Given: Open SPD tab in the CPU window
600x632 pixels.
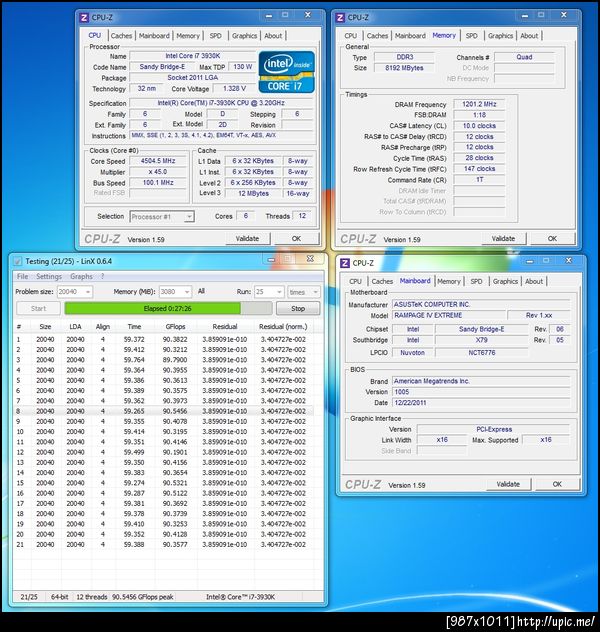Looking at the screenshot, I should [x=216, y=36].
